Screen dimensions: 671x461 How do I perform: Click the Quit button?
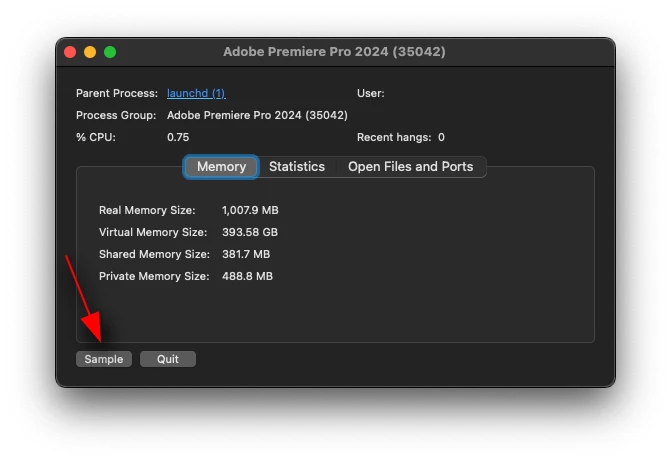[x=168, y=359]
